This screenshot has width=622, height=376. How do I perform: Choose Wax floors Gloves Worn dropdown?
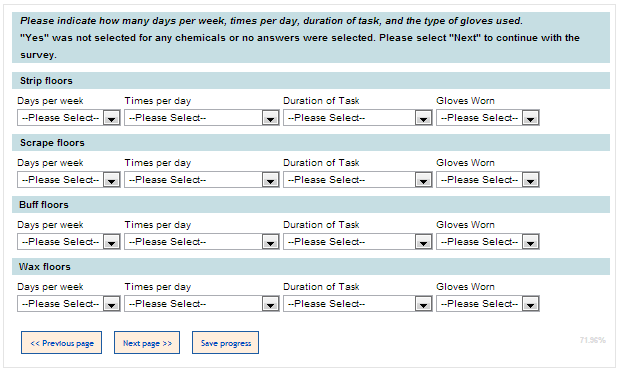pyautogui.click(x=488, y=304)
